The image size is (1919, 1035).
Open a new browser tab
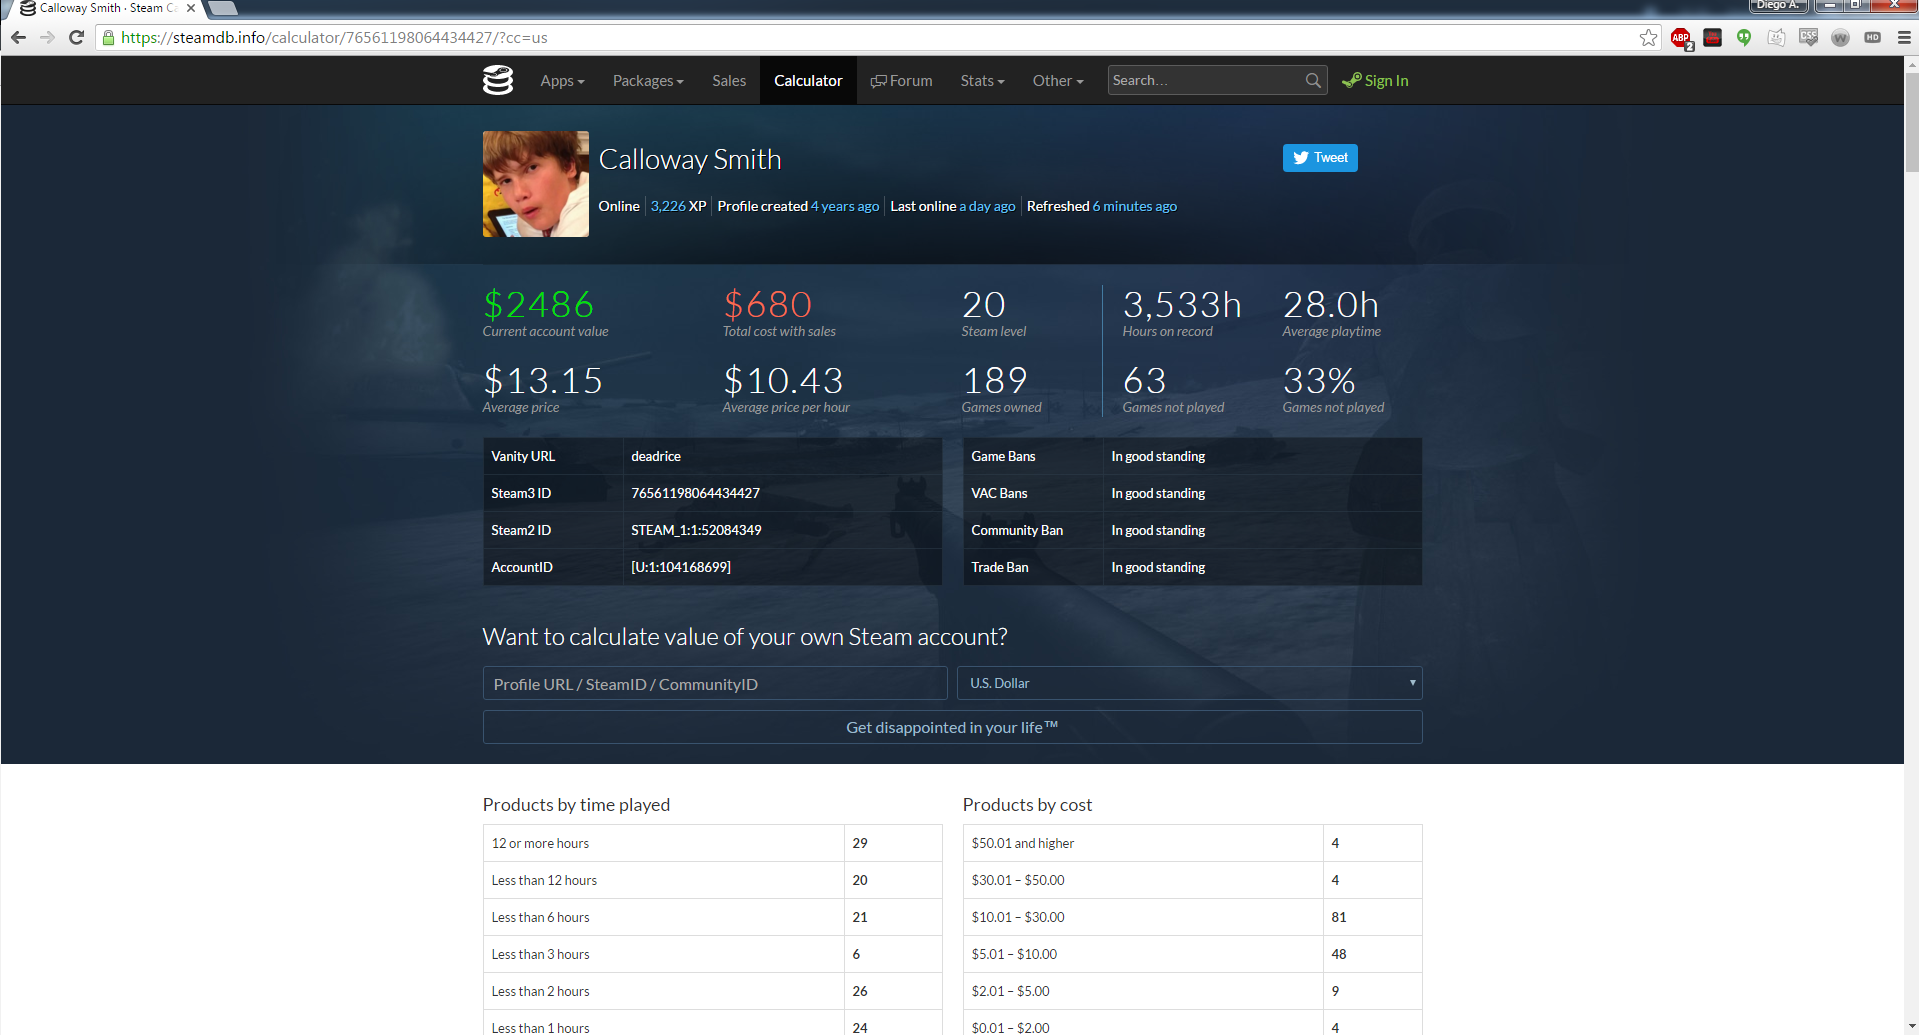[x=222, y=8]
